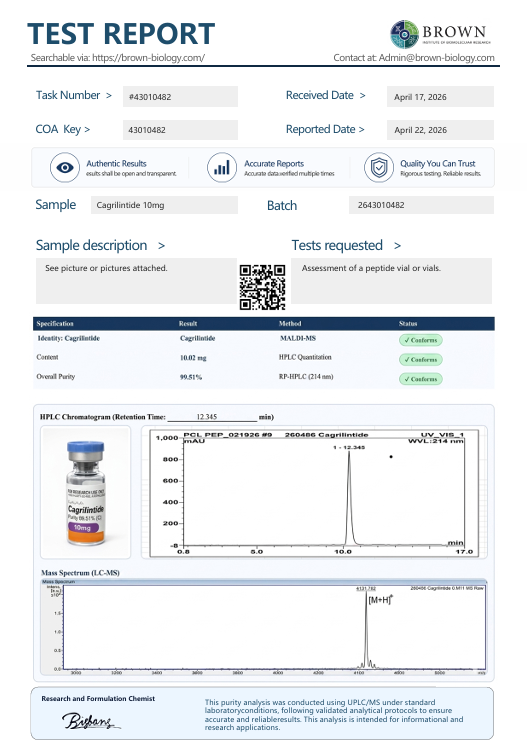Click the Specification column header
527x741 pixels.
point(55,324)
